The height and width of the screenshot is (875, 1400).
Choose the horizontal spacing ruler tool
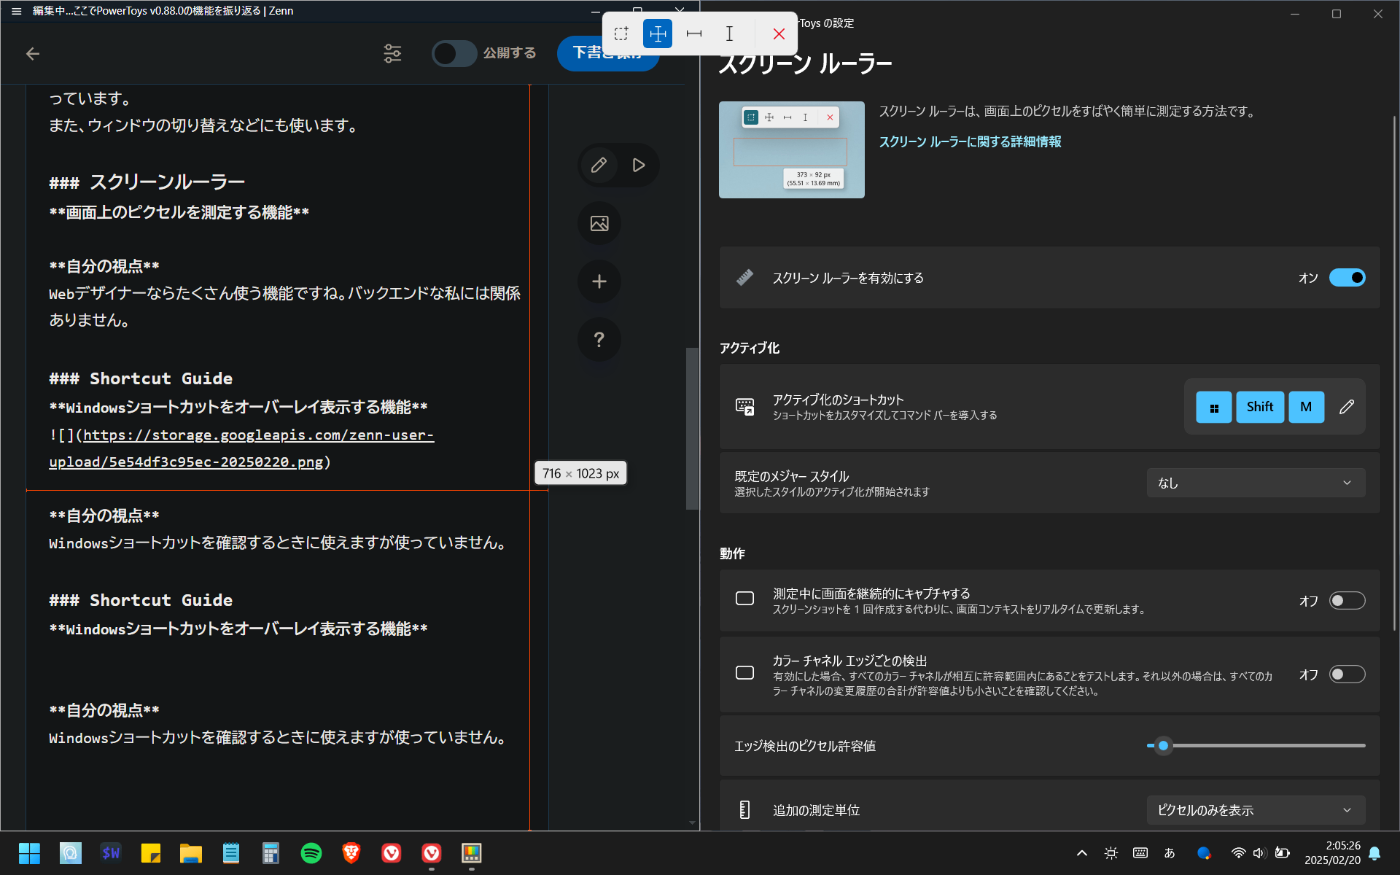(694, 33)
